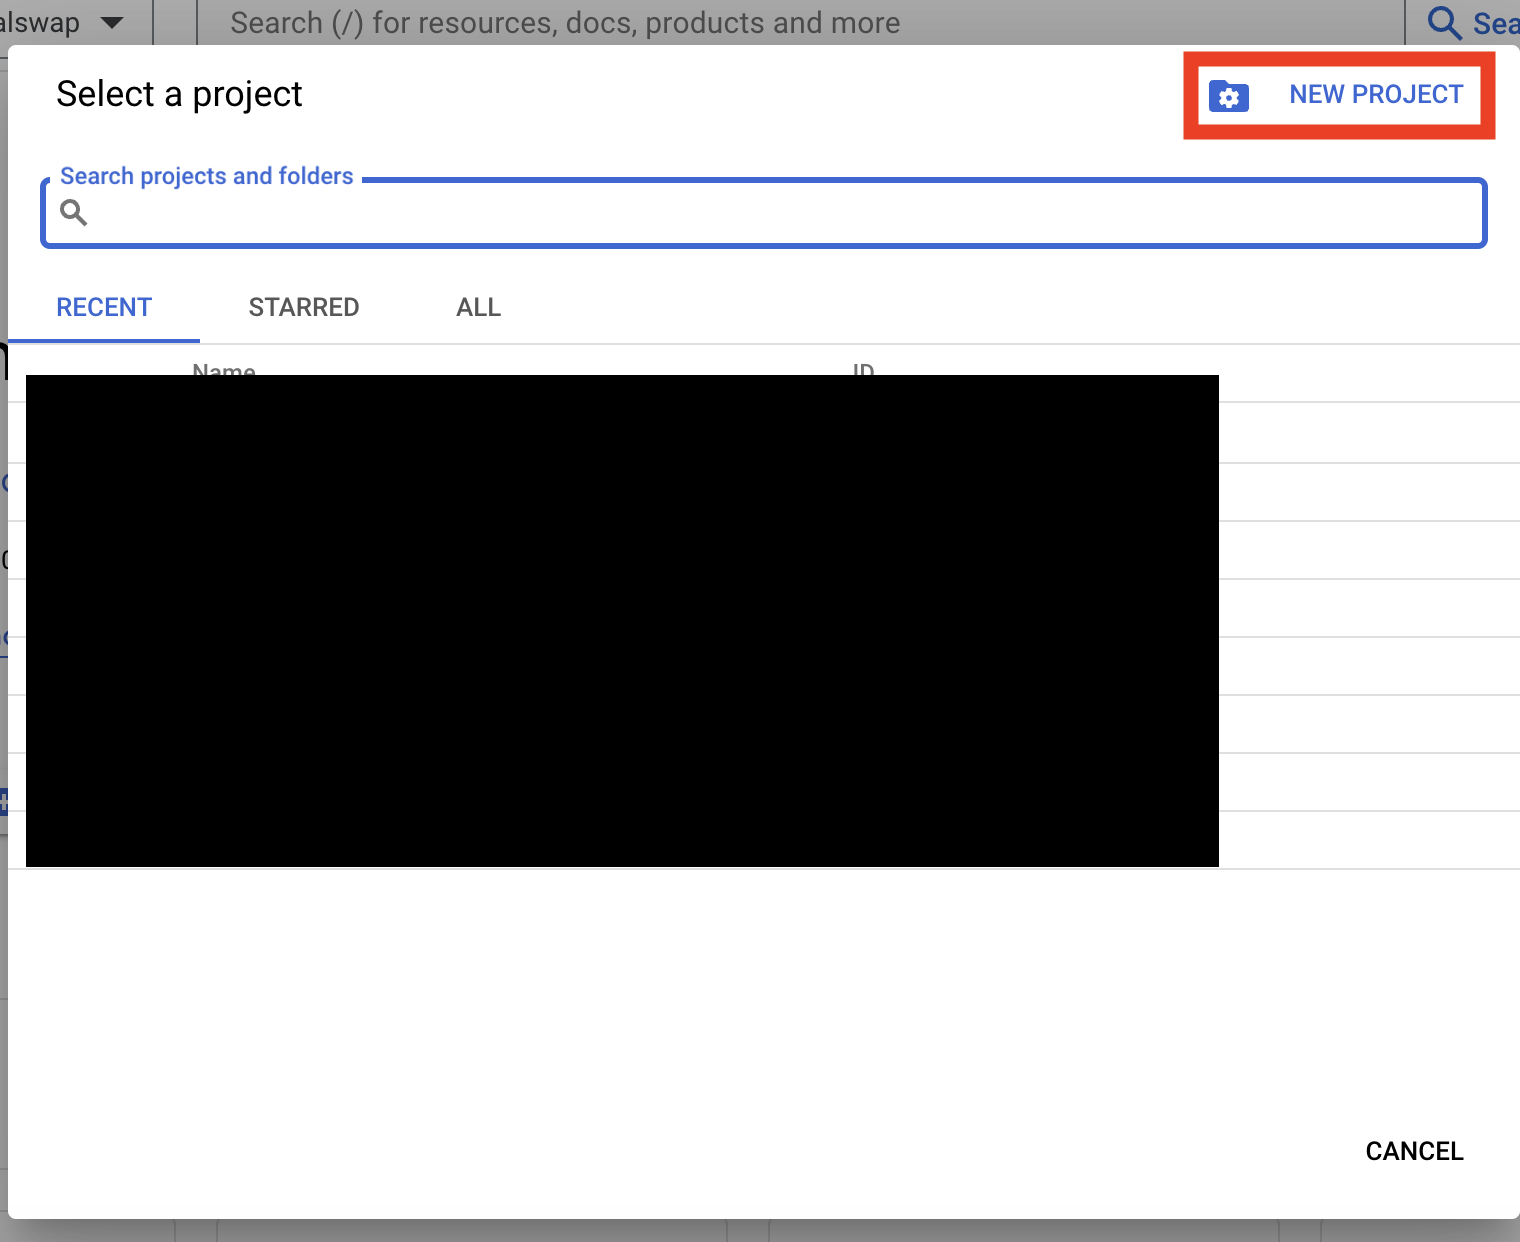The image size is (1520, 1242).
Task: Open the STARRED tab
Action: click(x=303, y=307)
